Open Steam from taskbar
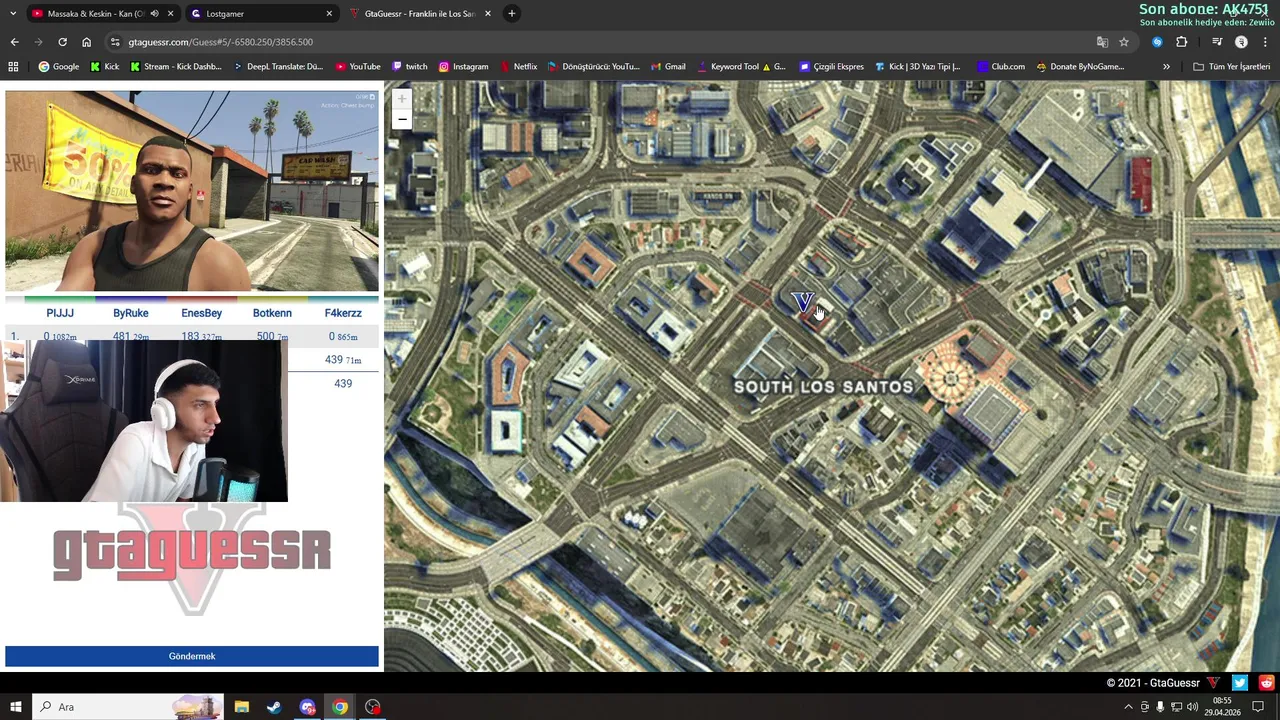 tap(274, 707)
